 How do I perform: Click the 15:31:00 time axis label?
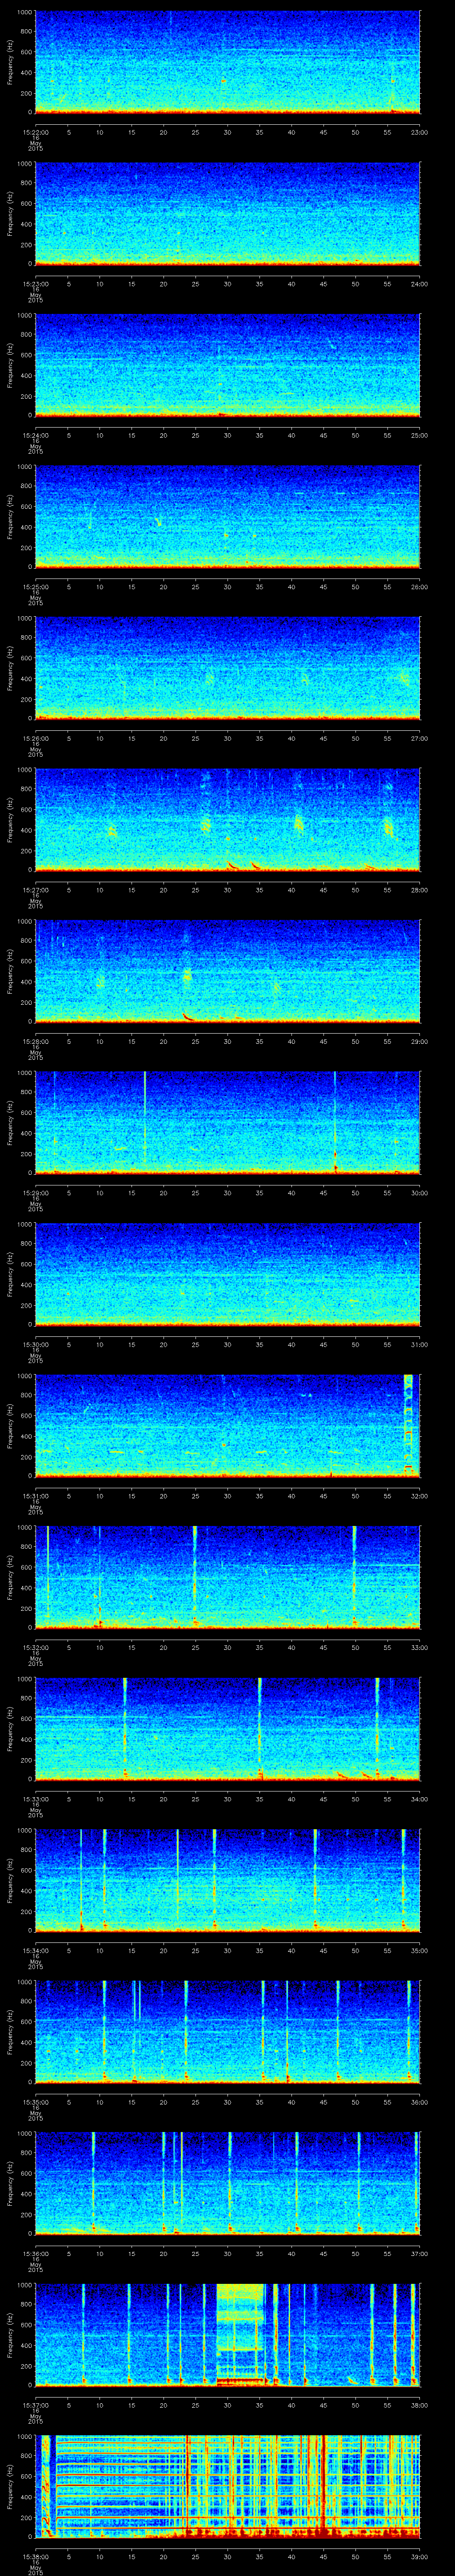point(35,1495)
